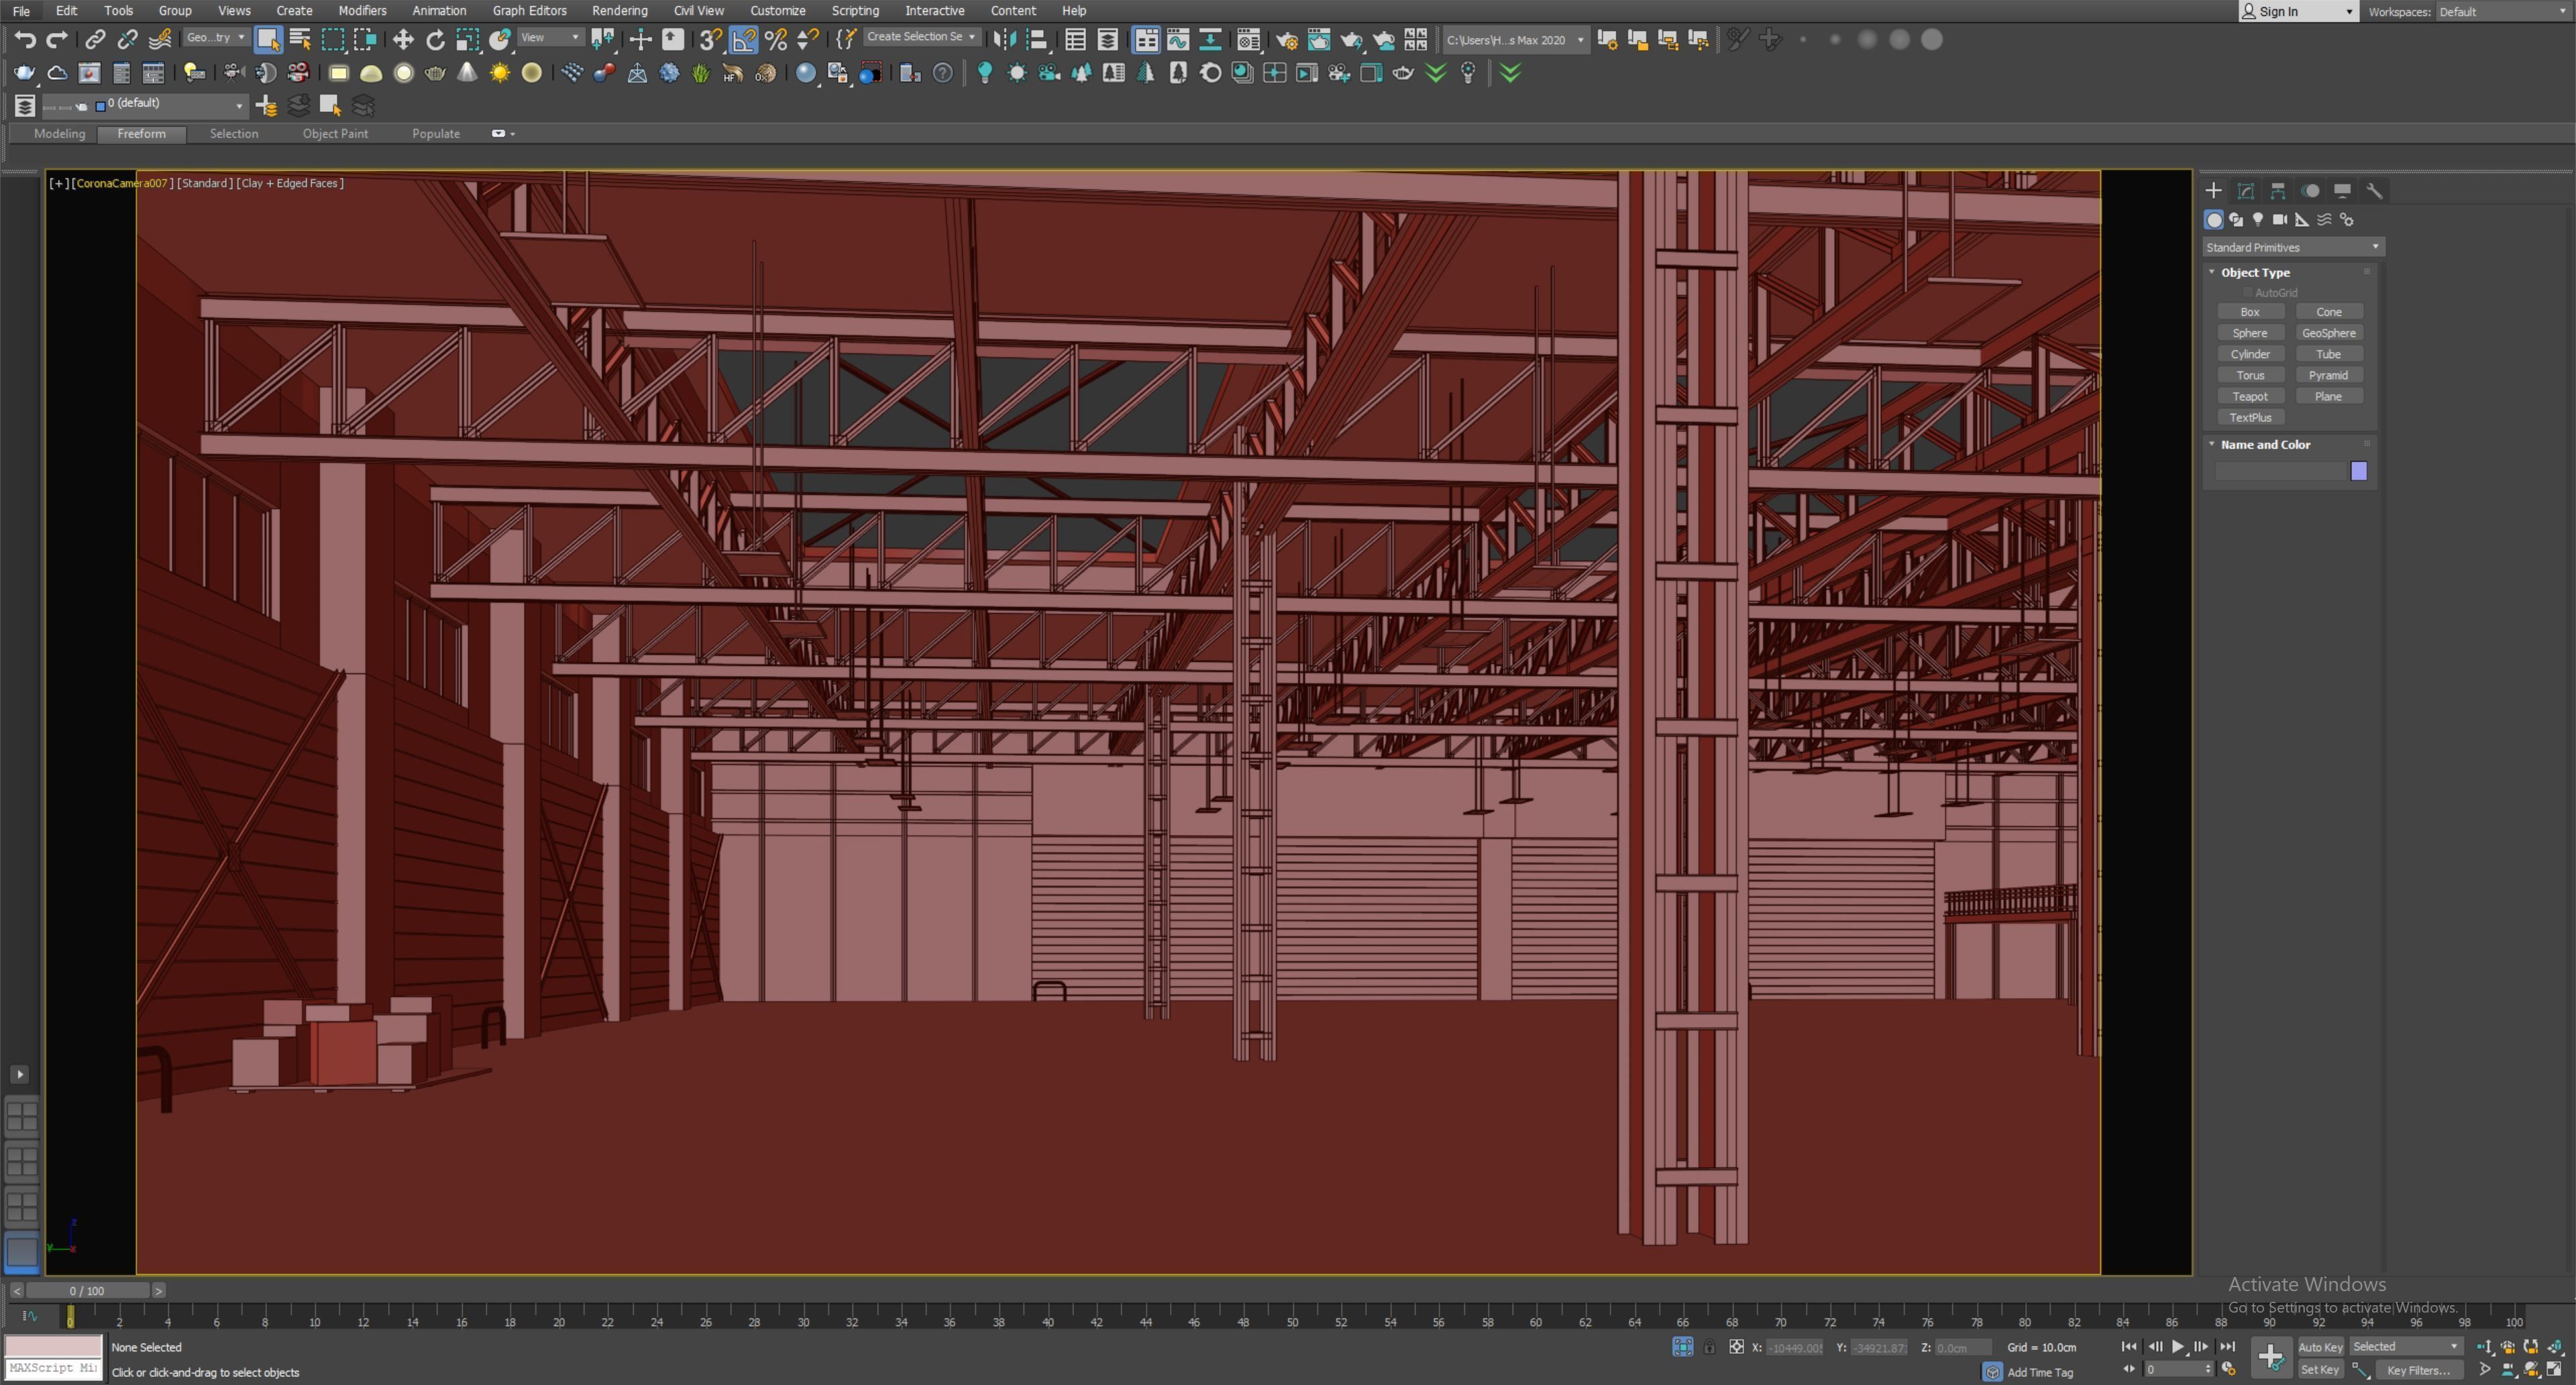The width and height of the screenshot is (2576, 1385).
Task: Activate the Bind to Space Warp tool
Action: coord(160,40)
